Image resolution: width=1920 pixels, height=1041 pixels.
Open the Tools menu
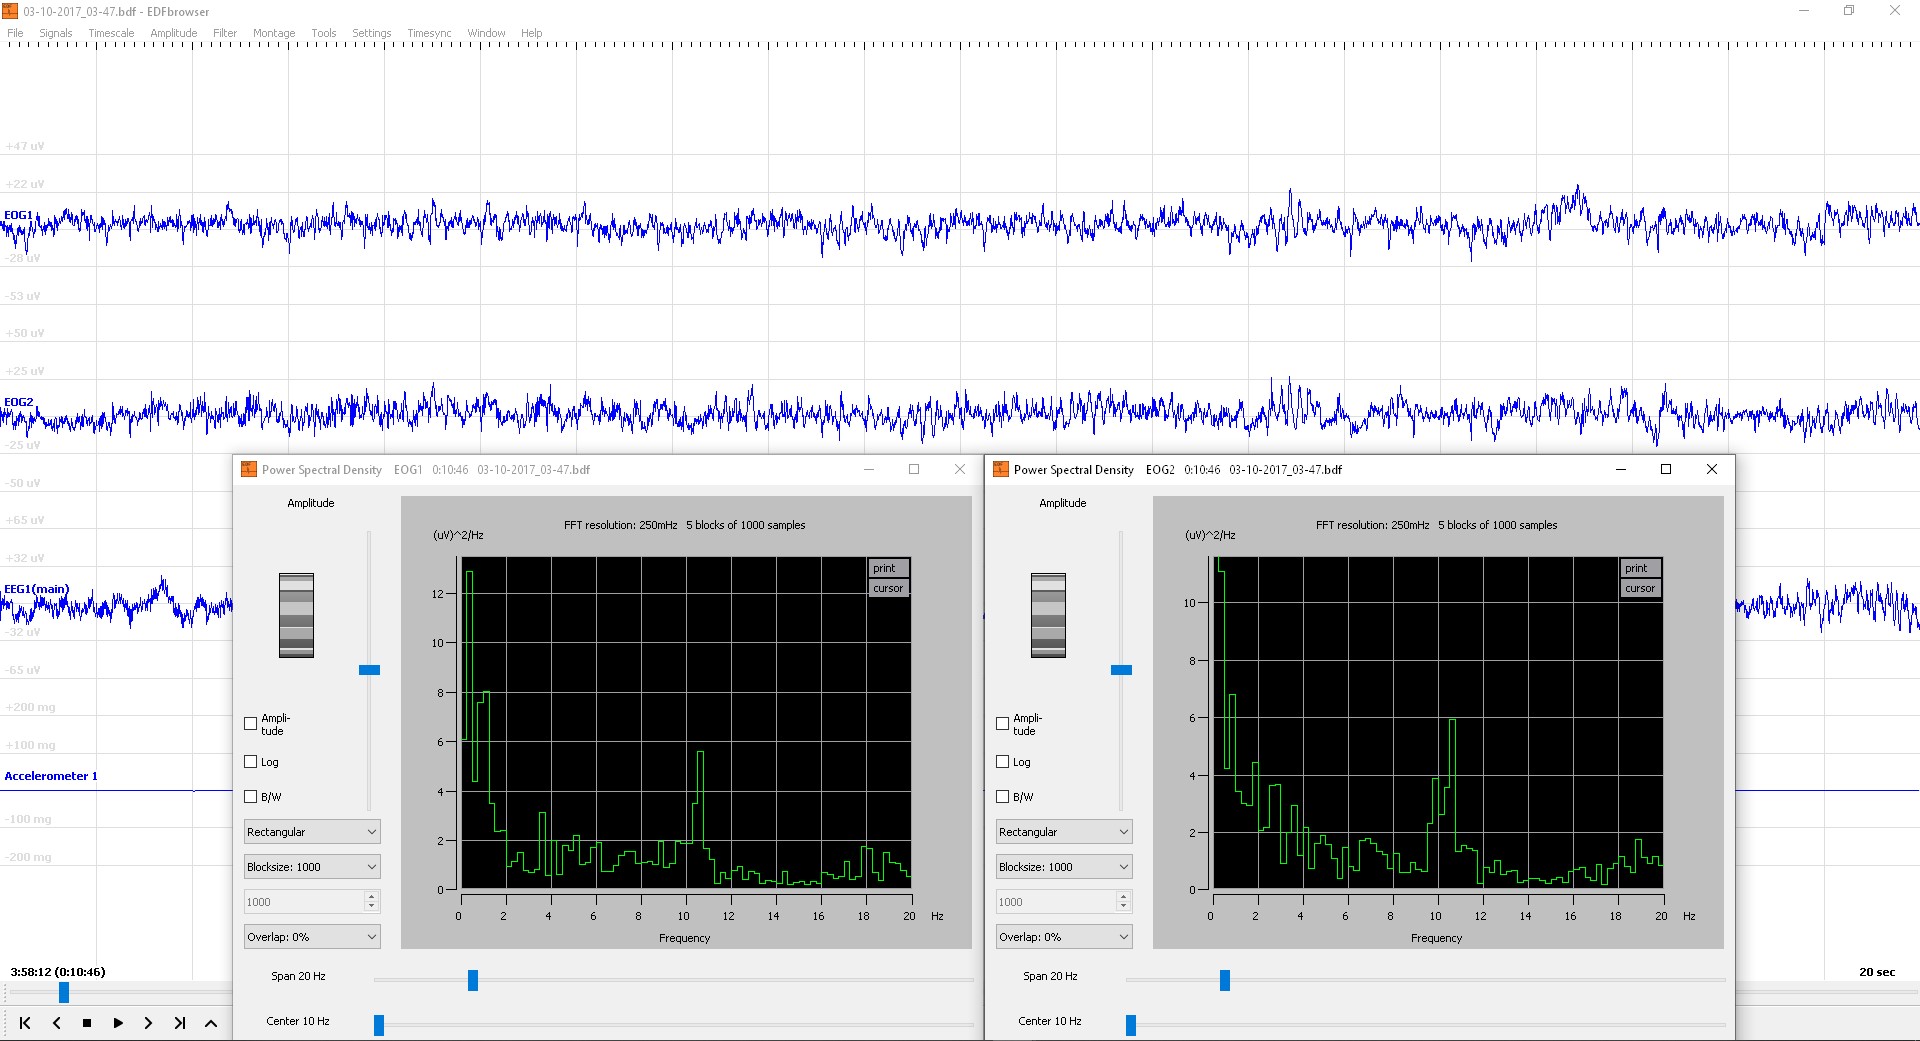pyautogui.click(x=324, y=33)
